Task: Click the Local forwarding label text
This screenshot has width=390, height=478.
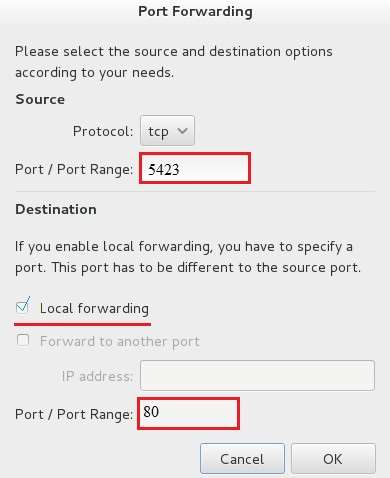Action: click(x=94, y=308)
